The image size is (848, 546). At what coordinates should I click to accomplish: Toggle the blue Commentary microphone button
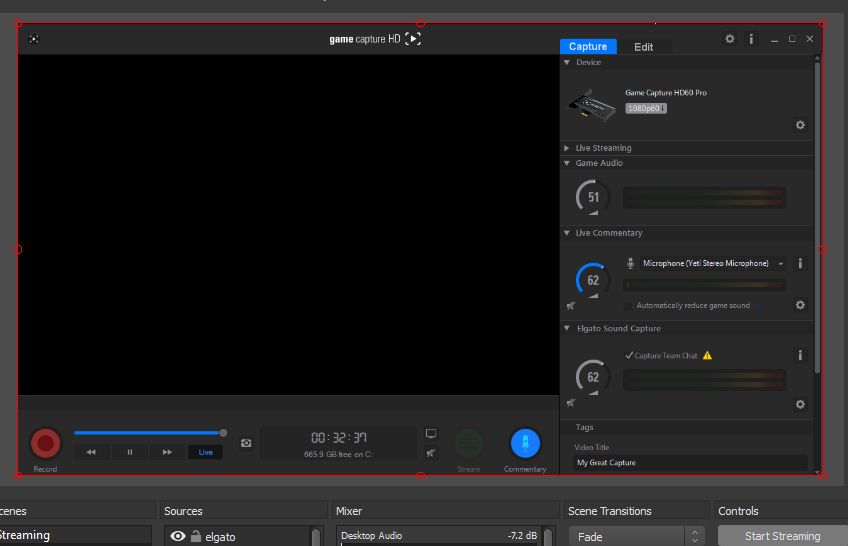[525, 443]
